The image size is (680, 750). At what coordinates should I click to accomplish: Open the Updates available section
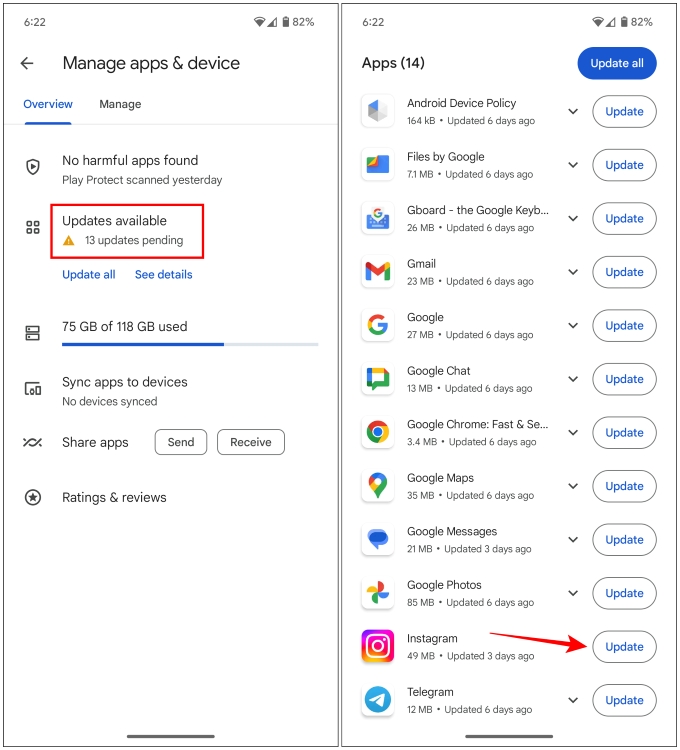click(x=127, y=232)
